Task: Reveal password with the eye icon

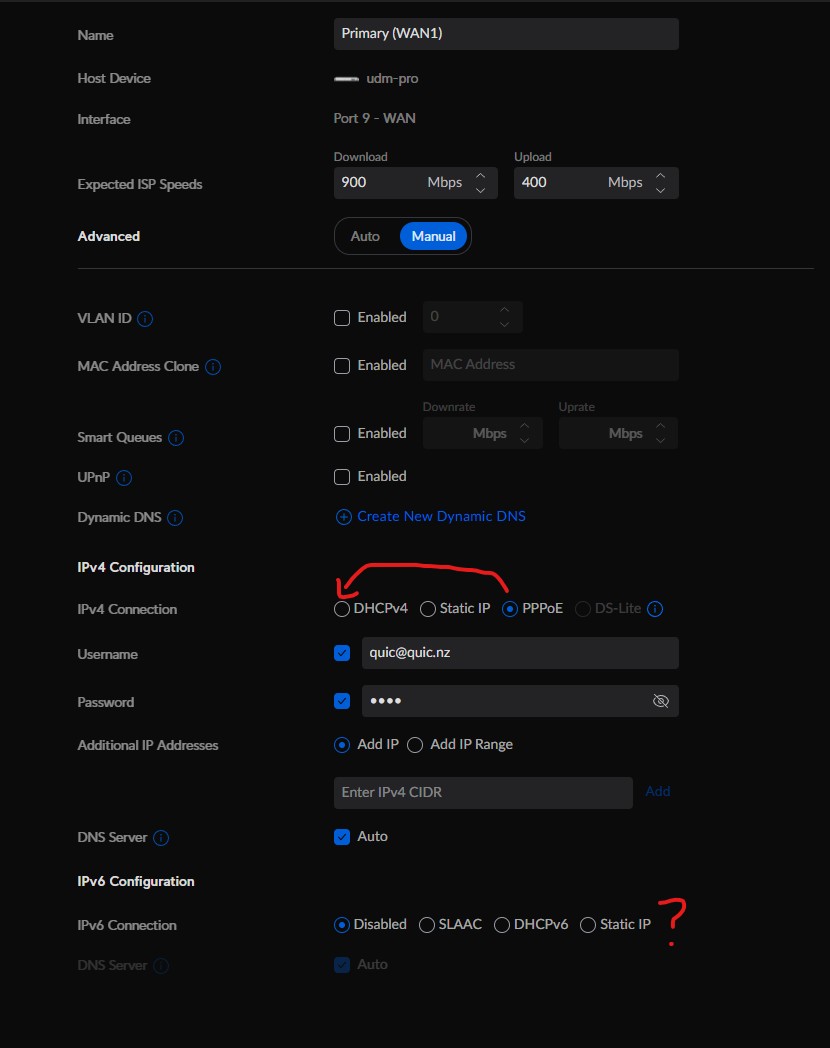Action: (660, 700)
